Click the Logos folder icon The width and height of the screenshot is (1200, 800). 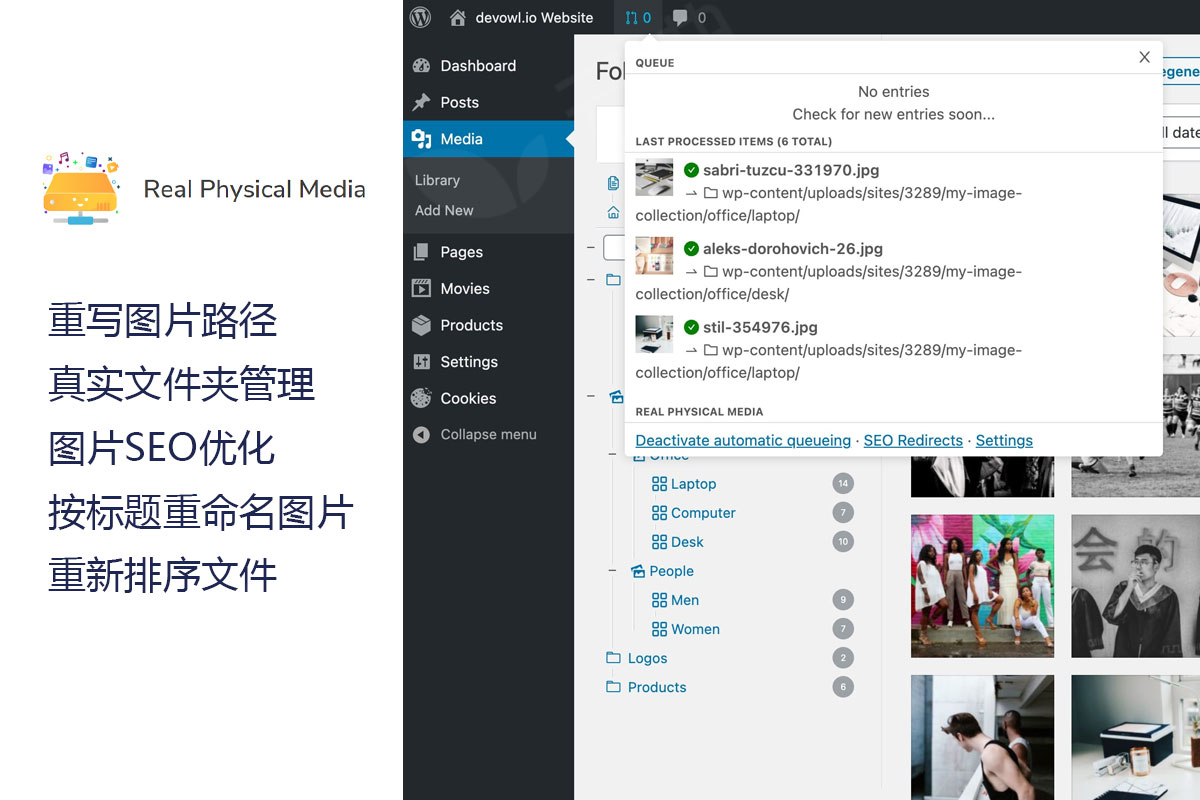(x=613, y=658)
